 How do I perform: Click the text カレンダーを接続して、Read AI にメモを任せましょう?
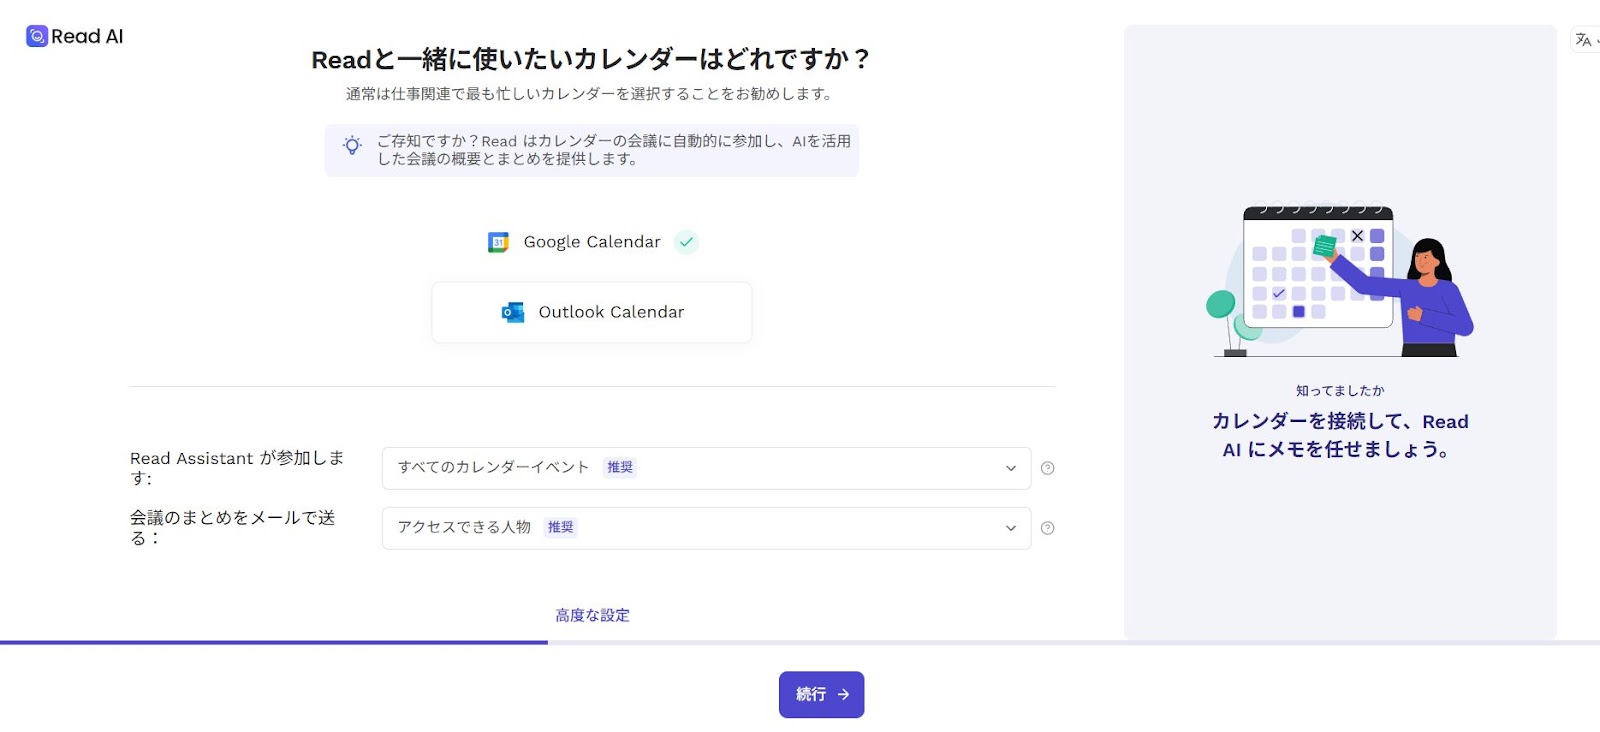pos(1340,435)
